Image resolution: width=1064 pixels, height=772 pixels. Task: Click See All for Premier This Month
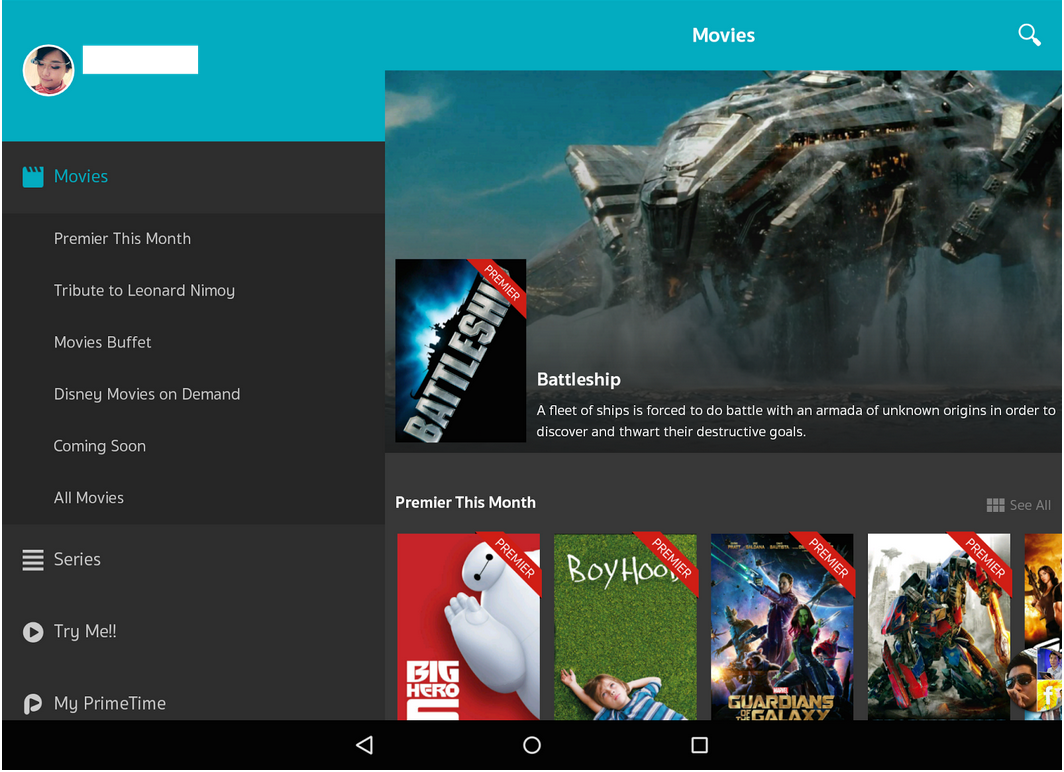point(1019,505)
